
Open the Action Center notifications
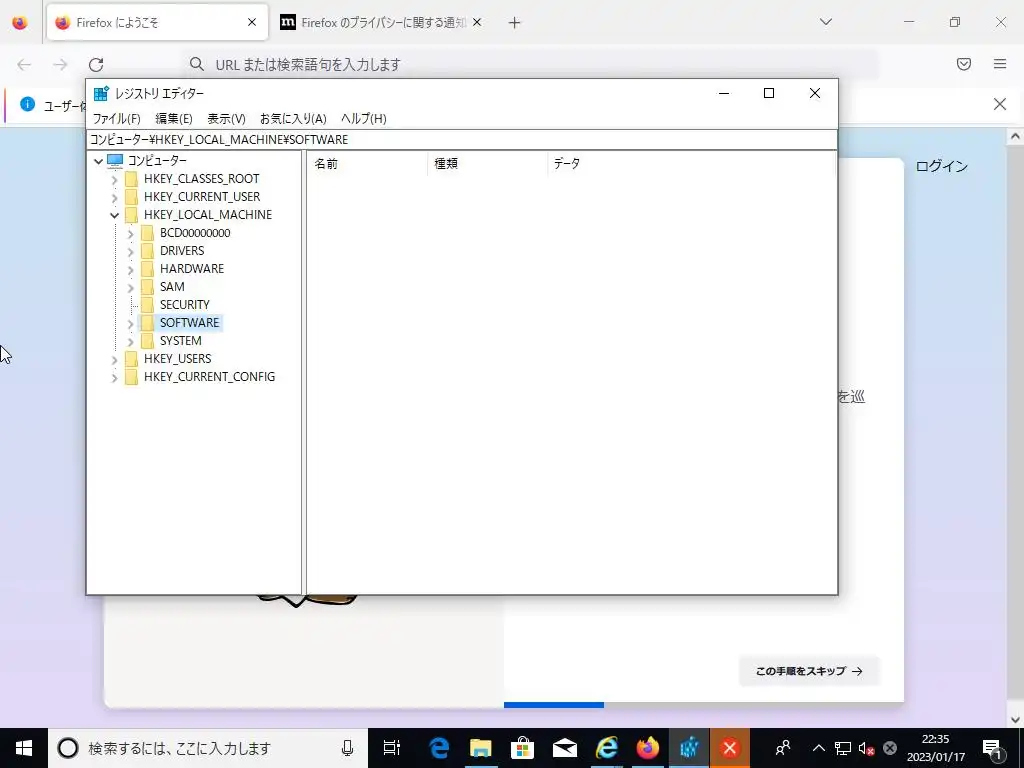(993, 748)
